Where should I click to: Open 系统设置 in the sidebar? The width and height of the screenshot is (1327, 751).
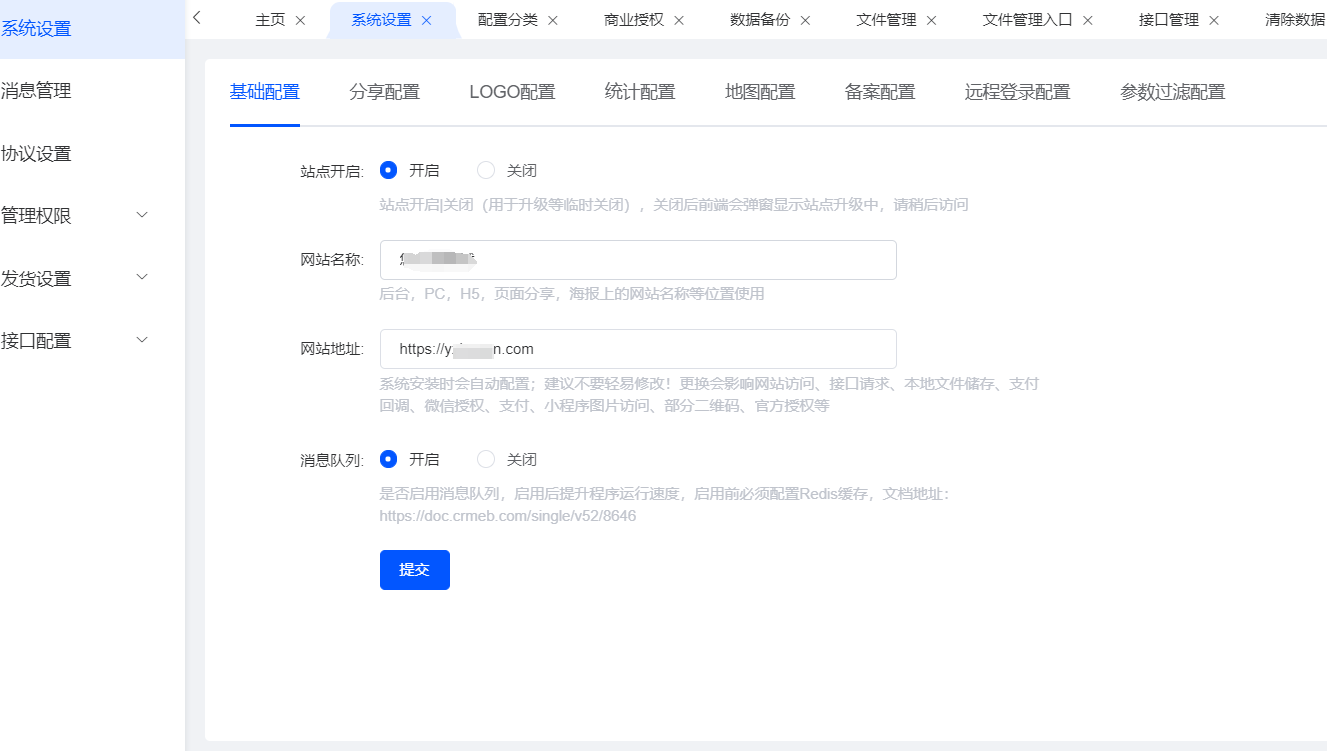tap(92, 28)
